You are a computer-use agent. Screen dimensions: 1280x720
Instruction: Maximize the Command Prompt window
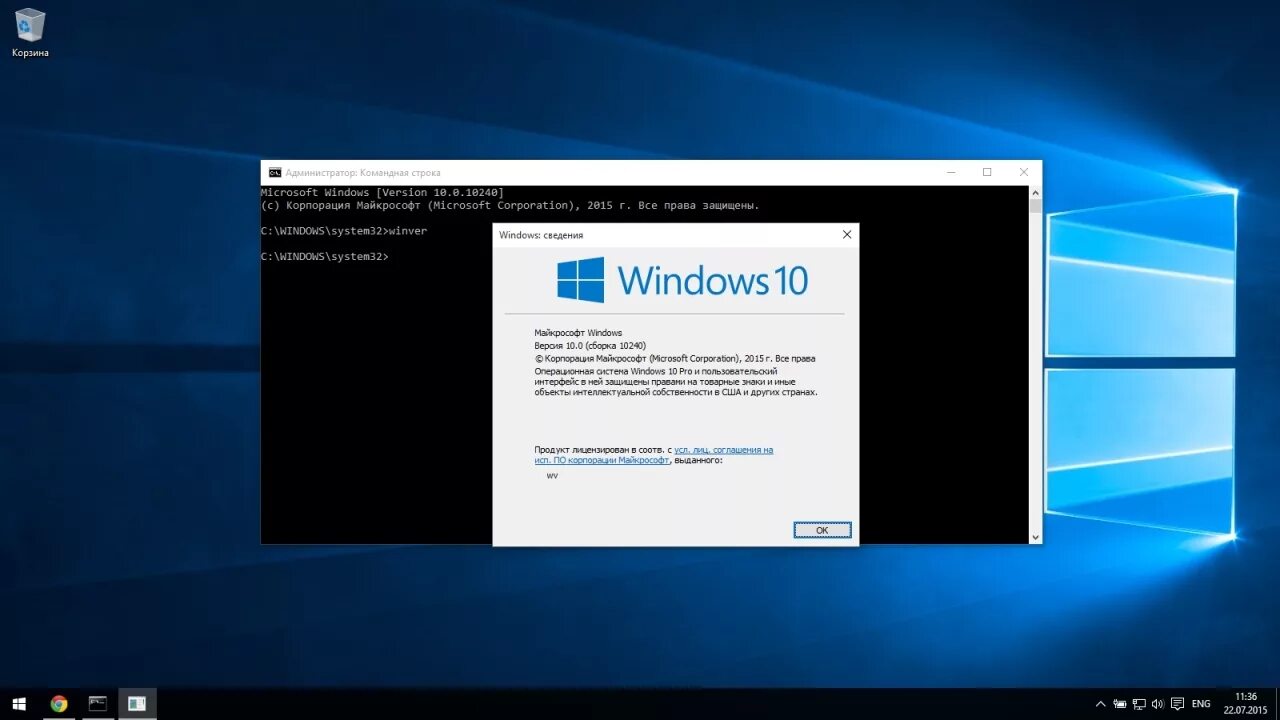(x=987, y=172)
